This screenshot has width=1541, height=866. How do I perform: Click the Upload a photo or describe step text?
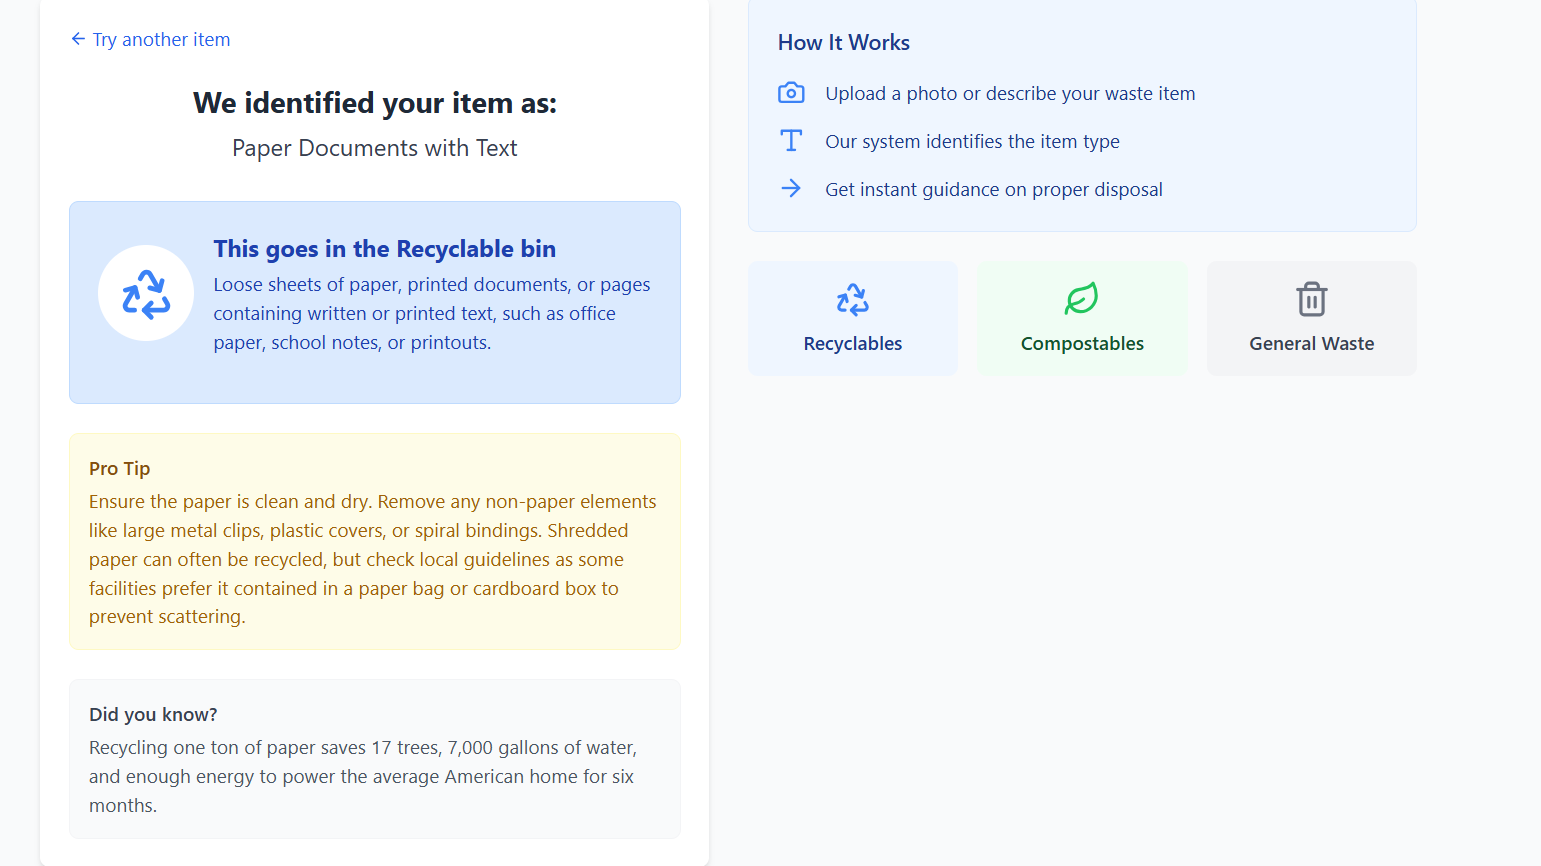(x=1010, y=93)
